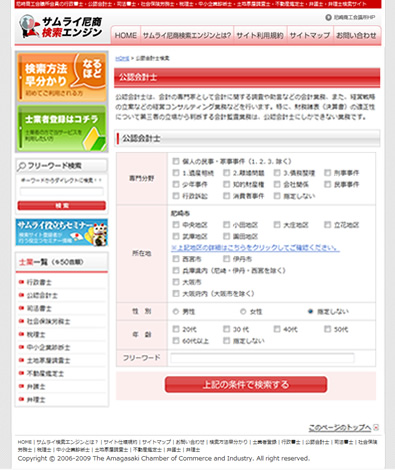Screen dimensions: 395x470
Task: Check the 30代 age checkbox
Action: [227, 329]
